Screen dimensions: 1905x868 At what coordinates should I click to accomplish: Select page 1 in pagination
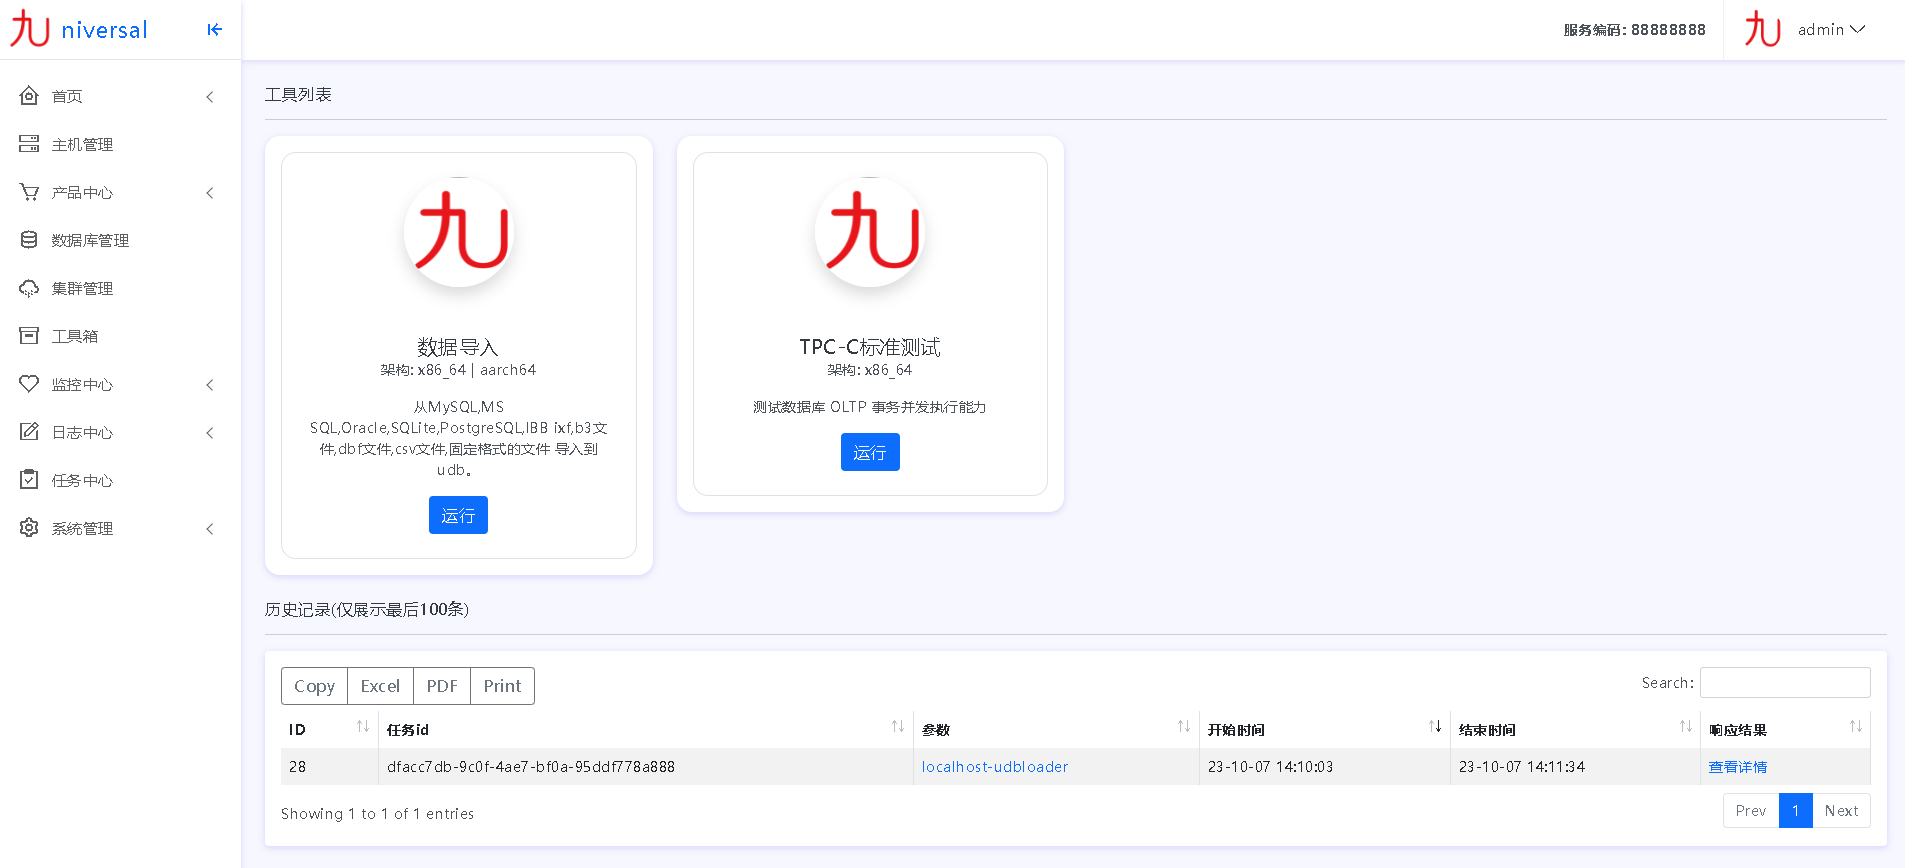[x=1796, y=811]
